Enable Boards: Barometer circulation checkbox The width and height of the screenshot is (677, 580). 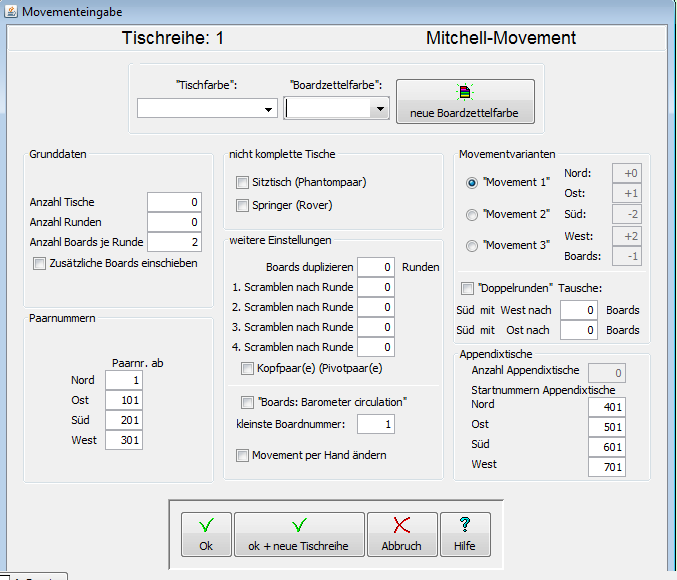pos(247,403)
